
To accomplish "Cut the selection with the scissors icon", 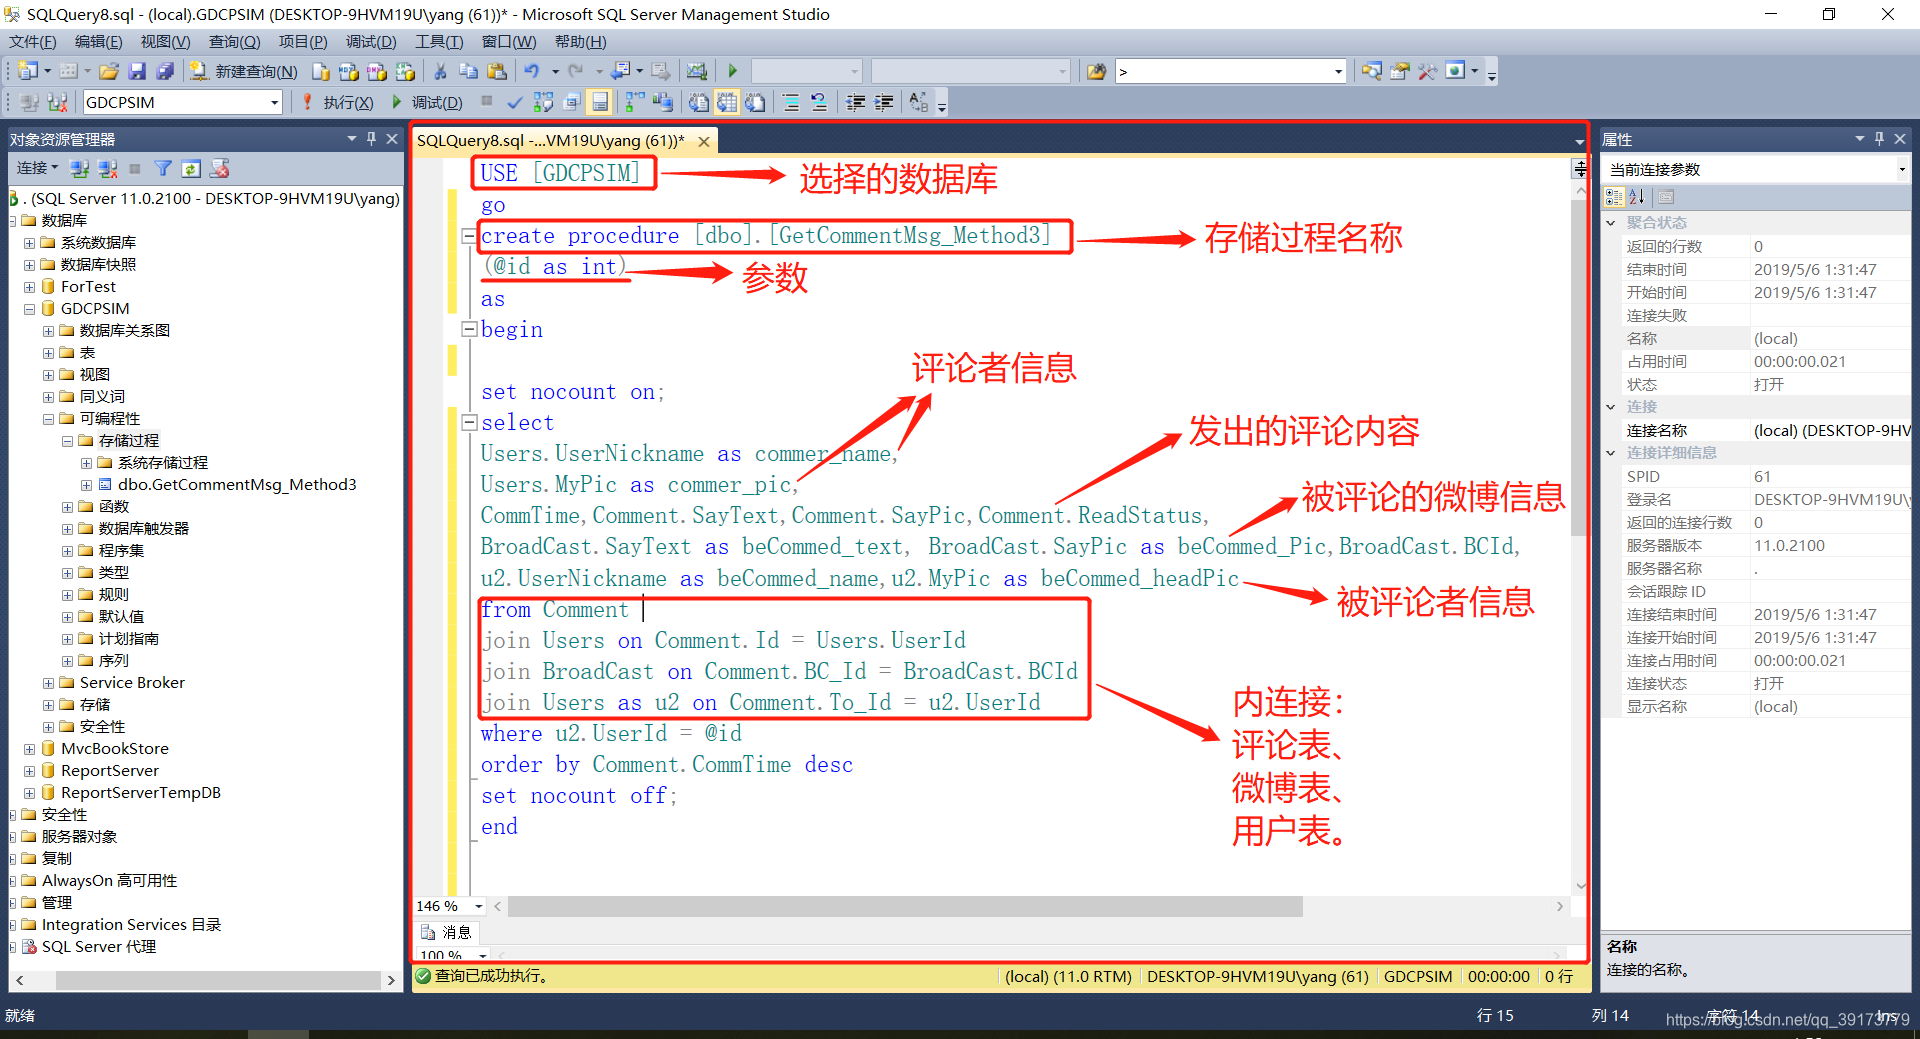I will point(440,71).
